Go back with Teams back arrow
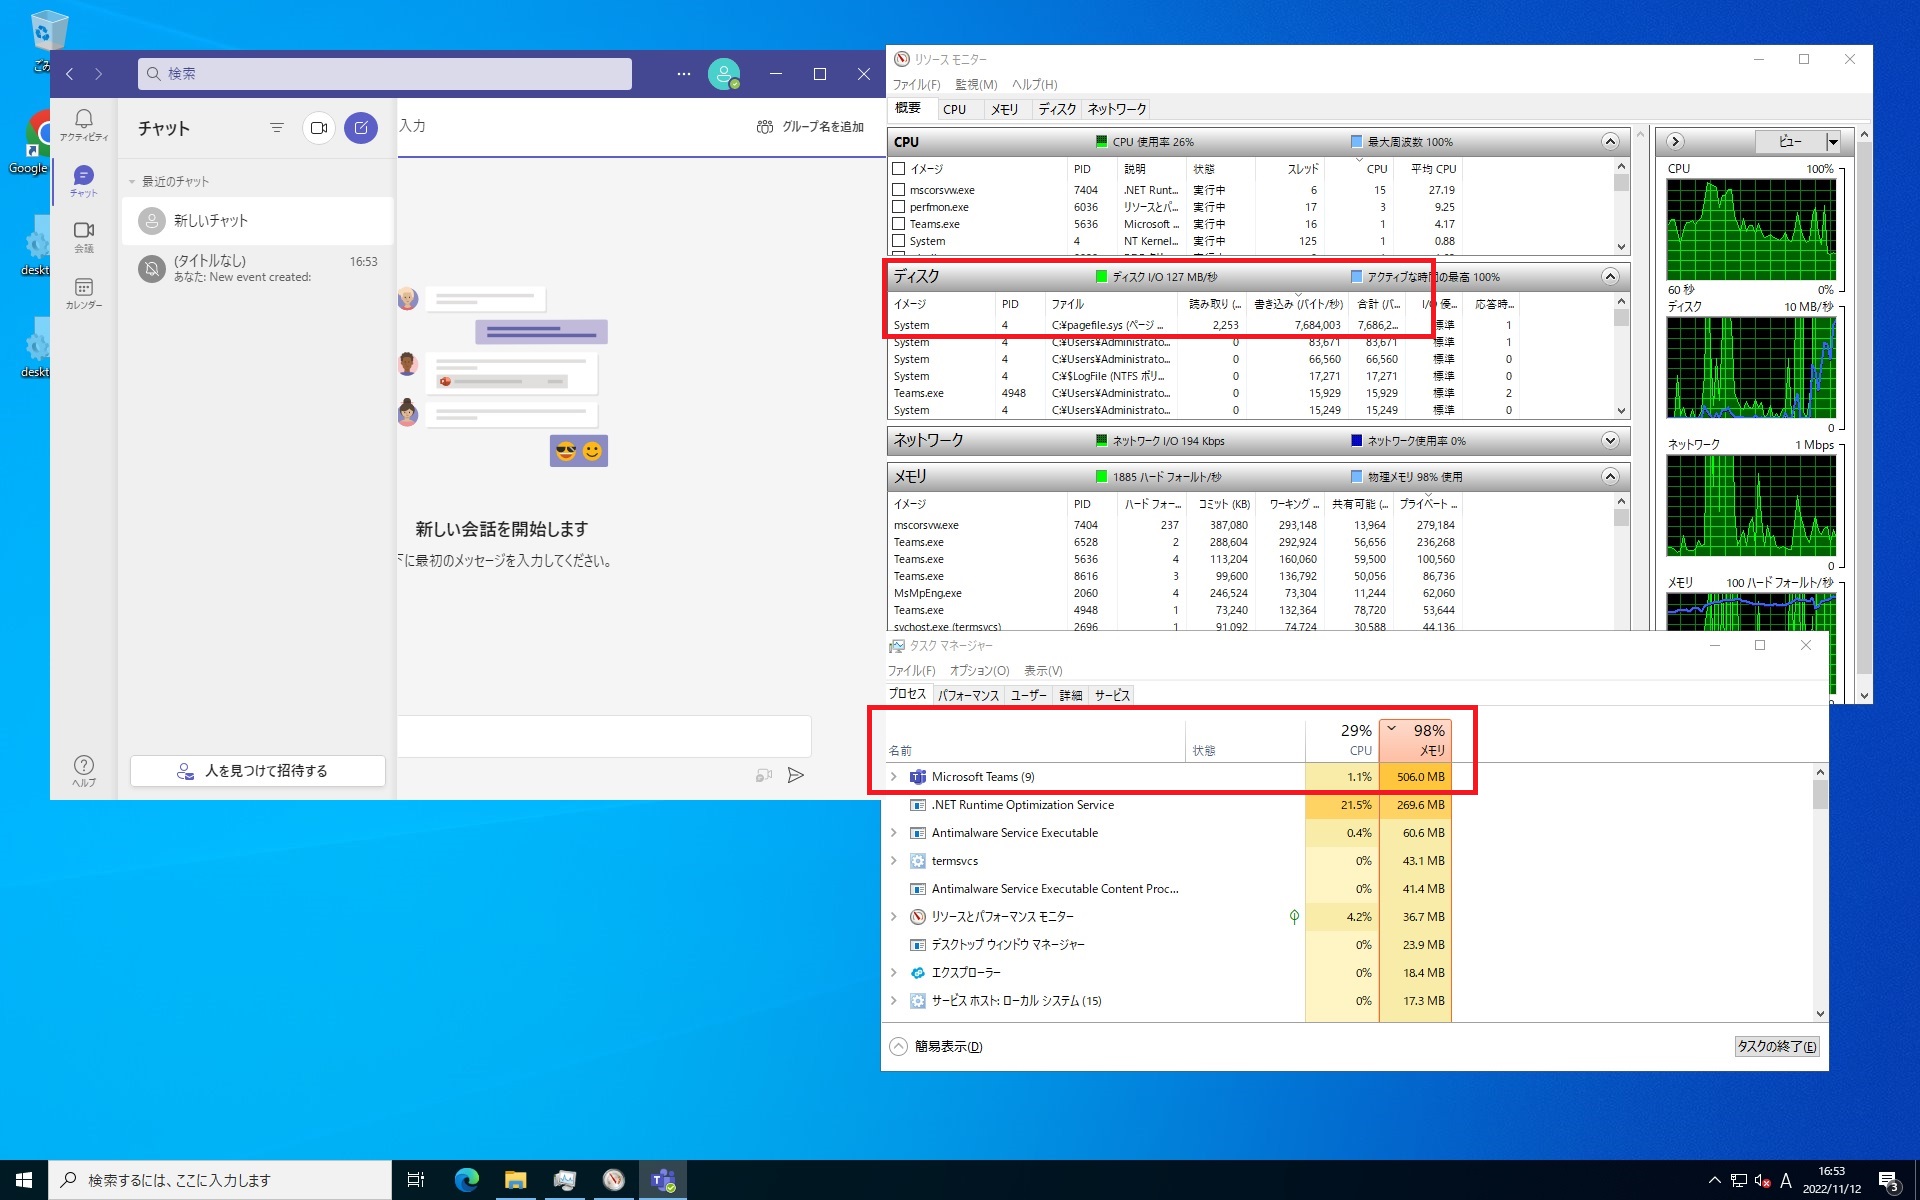The width and height of the screenshot is (1920, 1200). pyautogui.click(x=70, y=74)
